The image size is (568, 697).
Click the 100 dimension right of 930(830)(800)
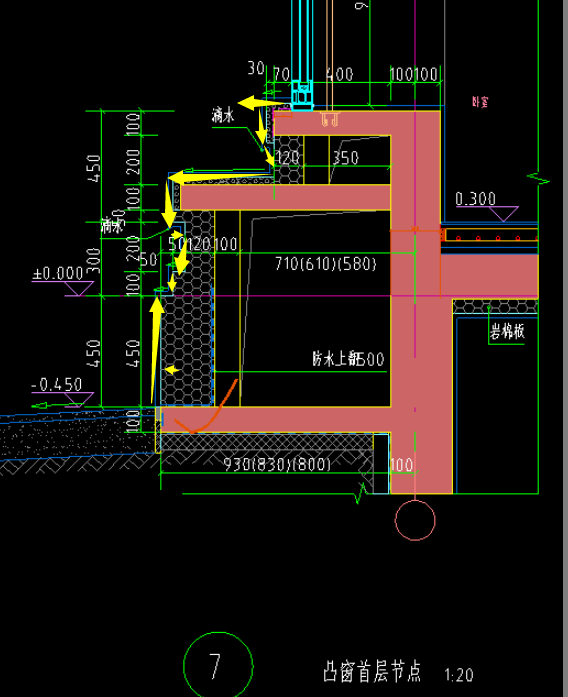coord(401,465)
